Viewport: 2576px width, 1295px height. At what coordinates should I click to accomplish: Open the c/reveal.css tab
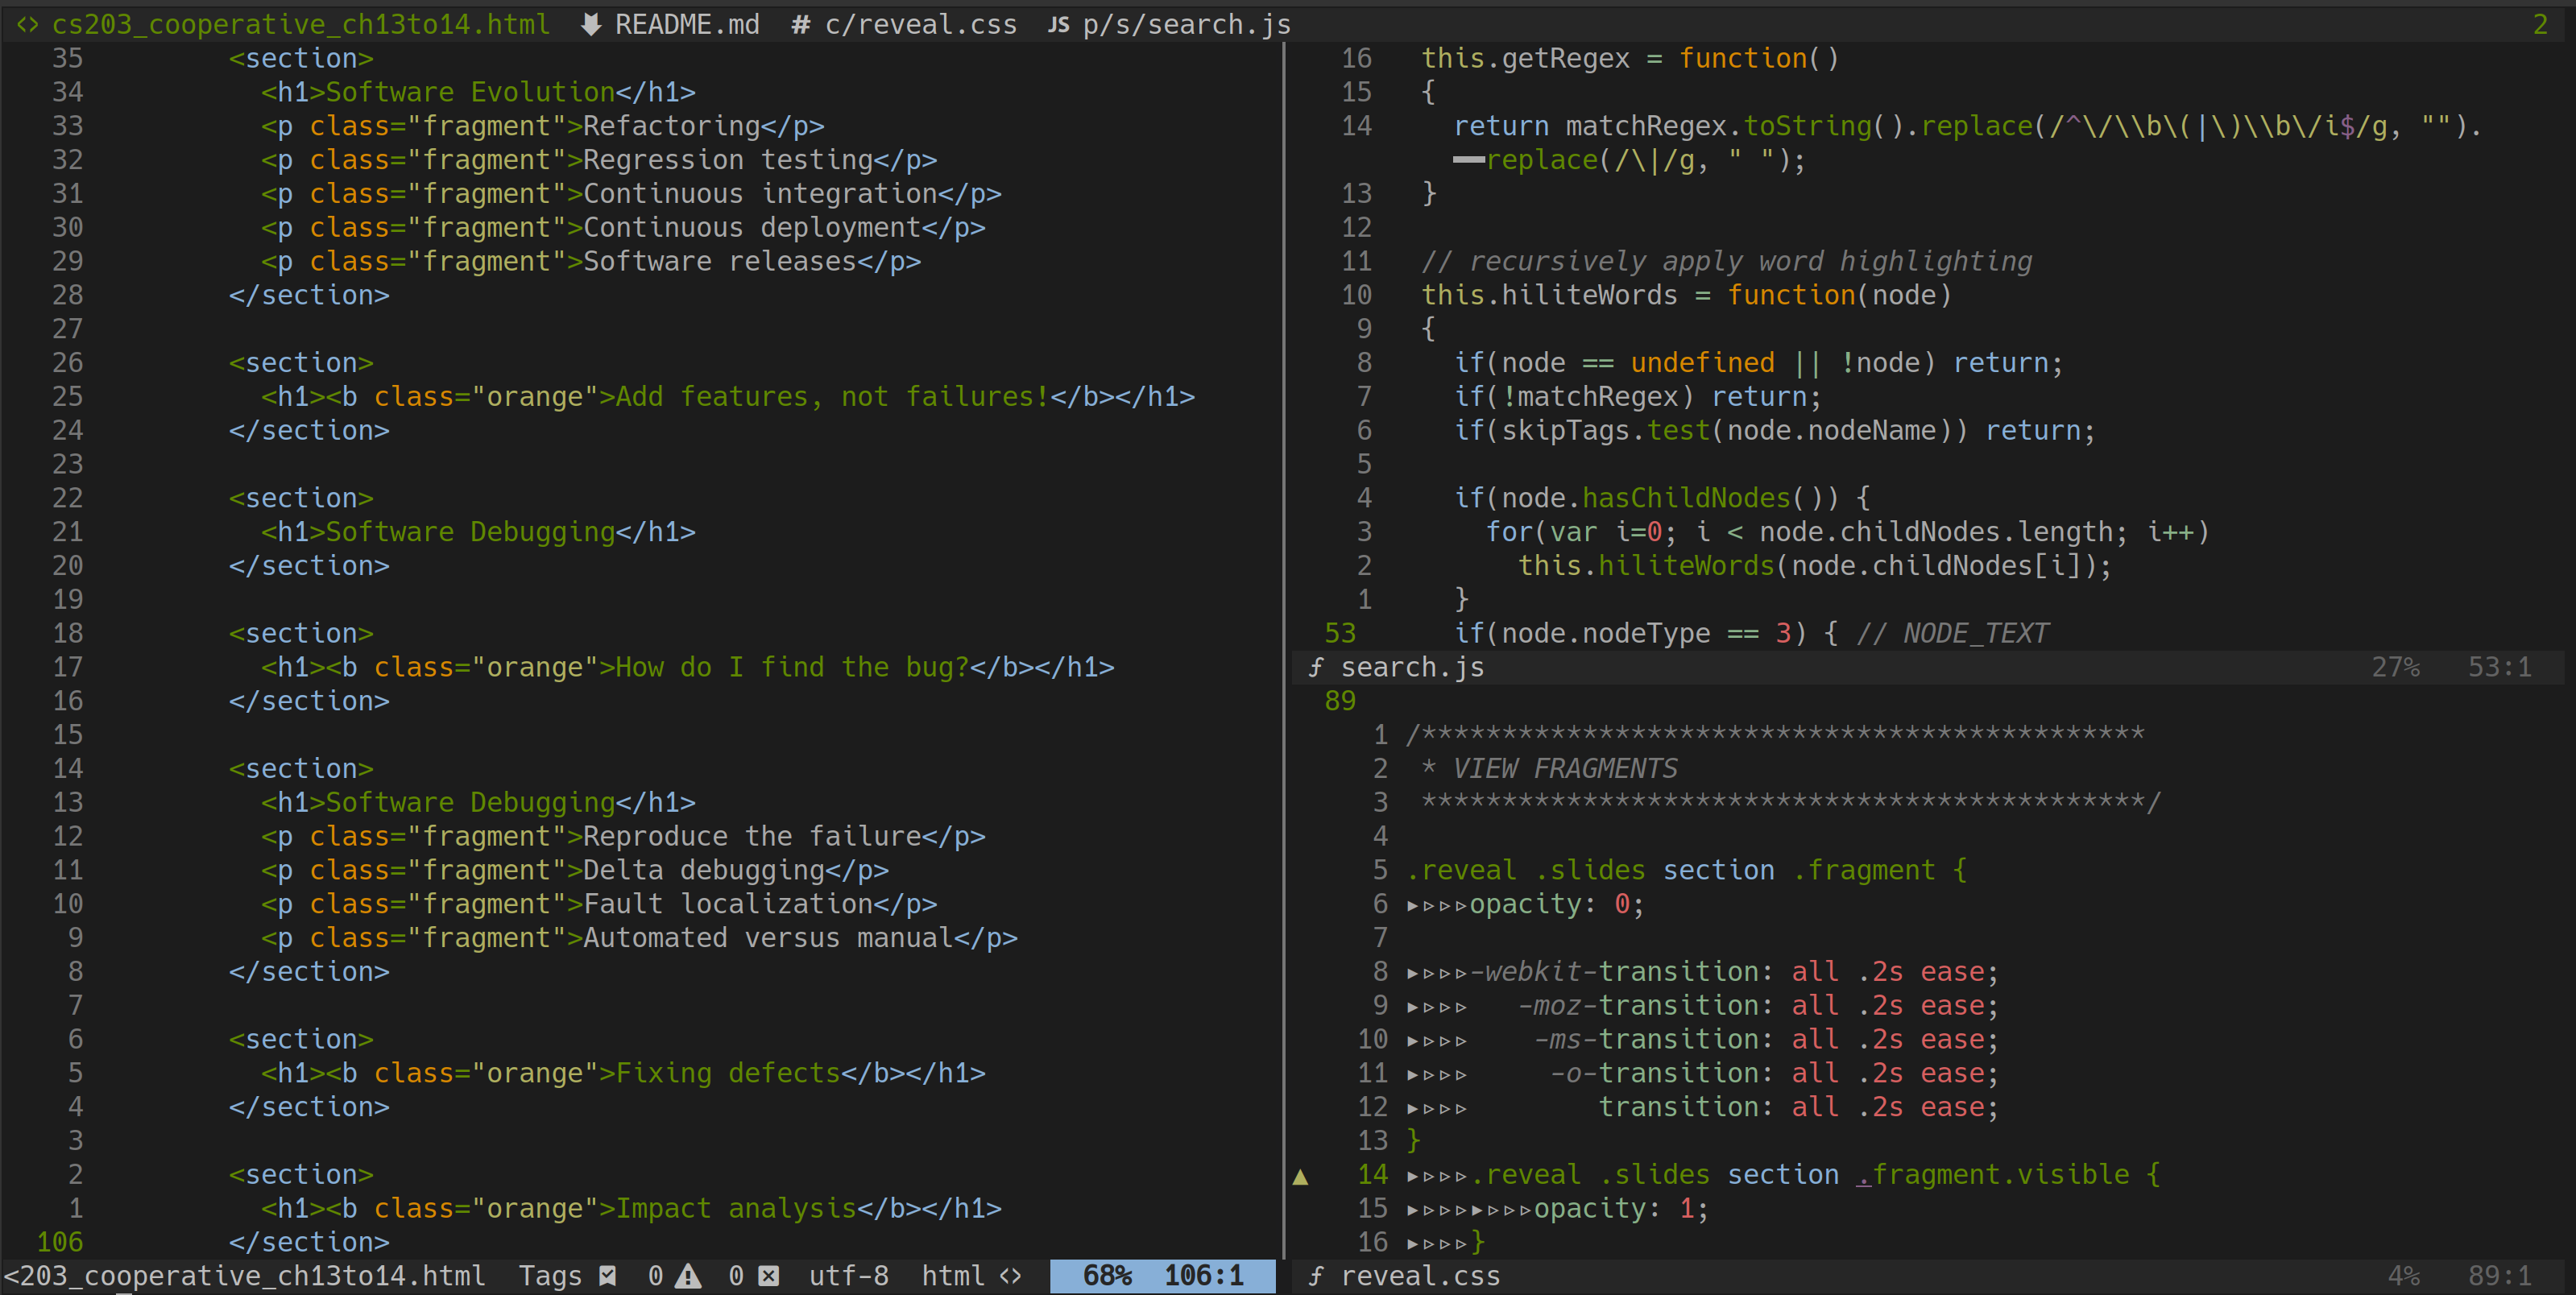[920, 24]
